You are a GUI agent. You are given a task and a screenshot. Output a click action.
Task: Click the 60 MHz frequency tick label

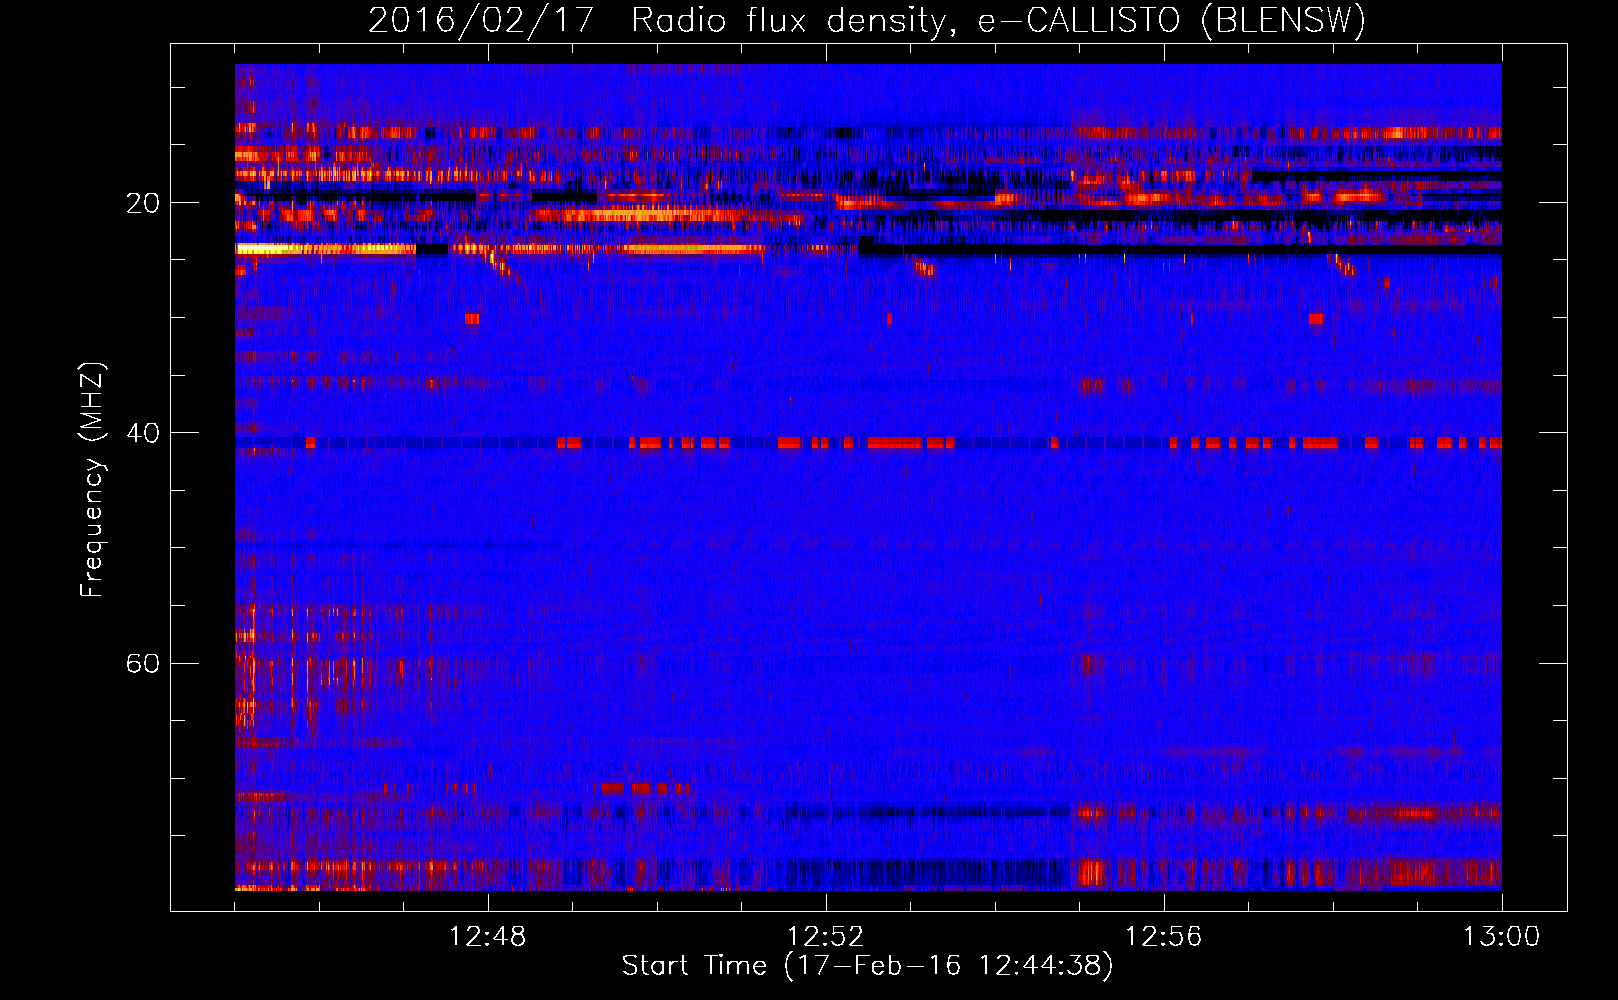point(142,664)
